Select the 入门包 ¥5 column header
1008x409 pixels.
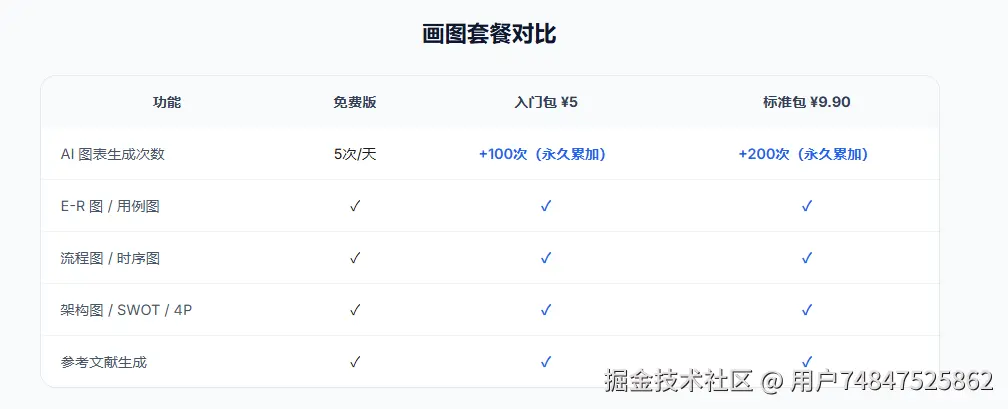(546, 102)
